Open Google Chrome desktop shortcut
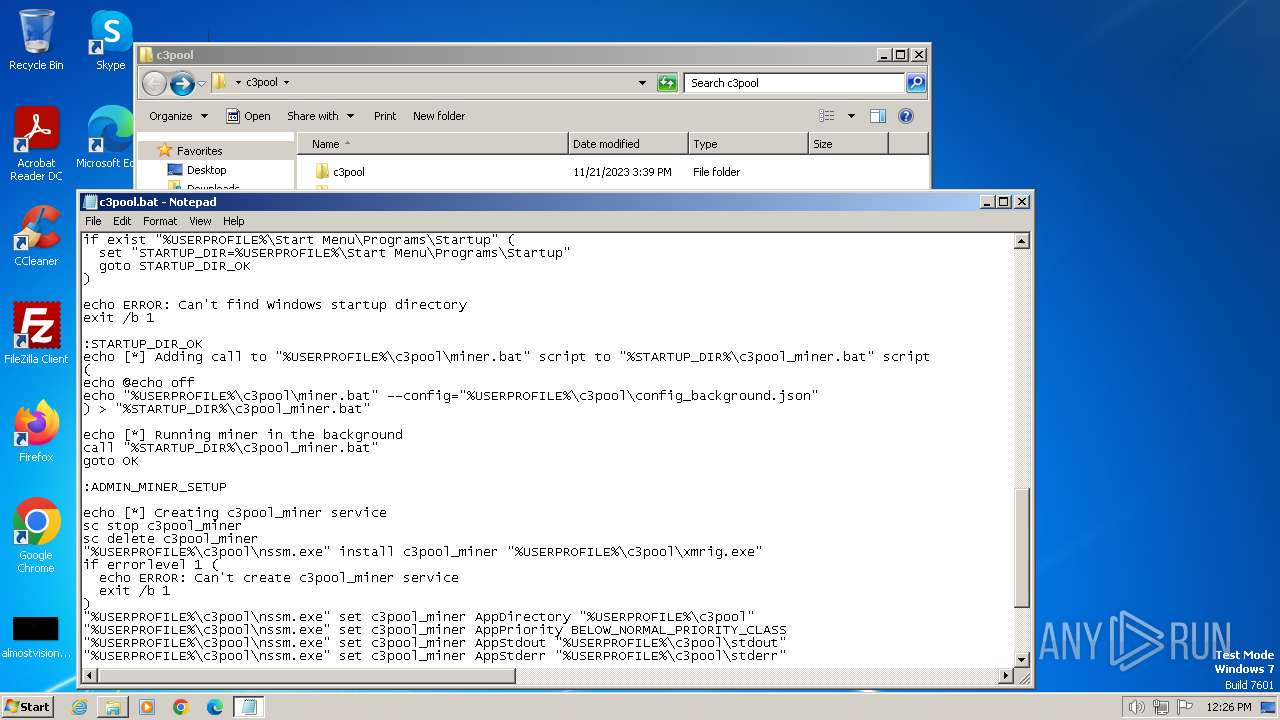The image size is (1280, 720). (x=36, y=536)
